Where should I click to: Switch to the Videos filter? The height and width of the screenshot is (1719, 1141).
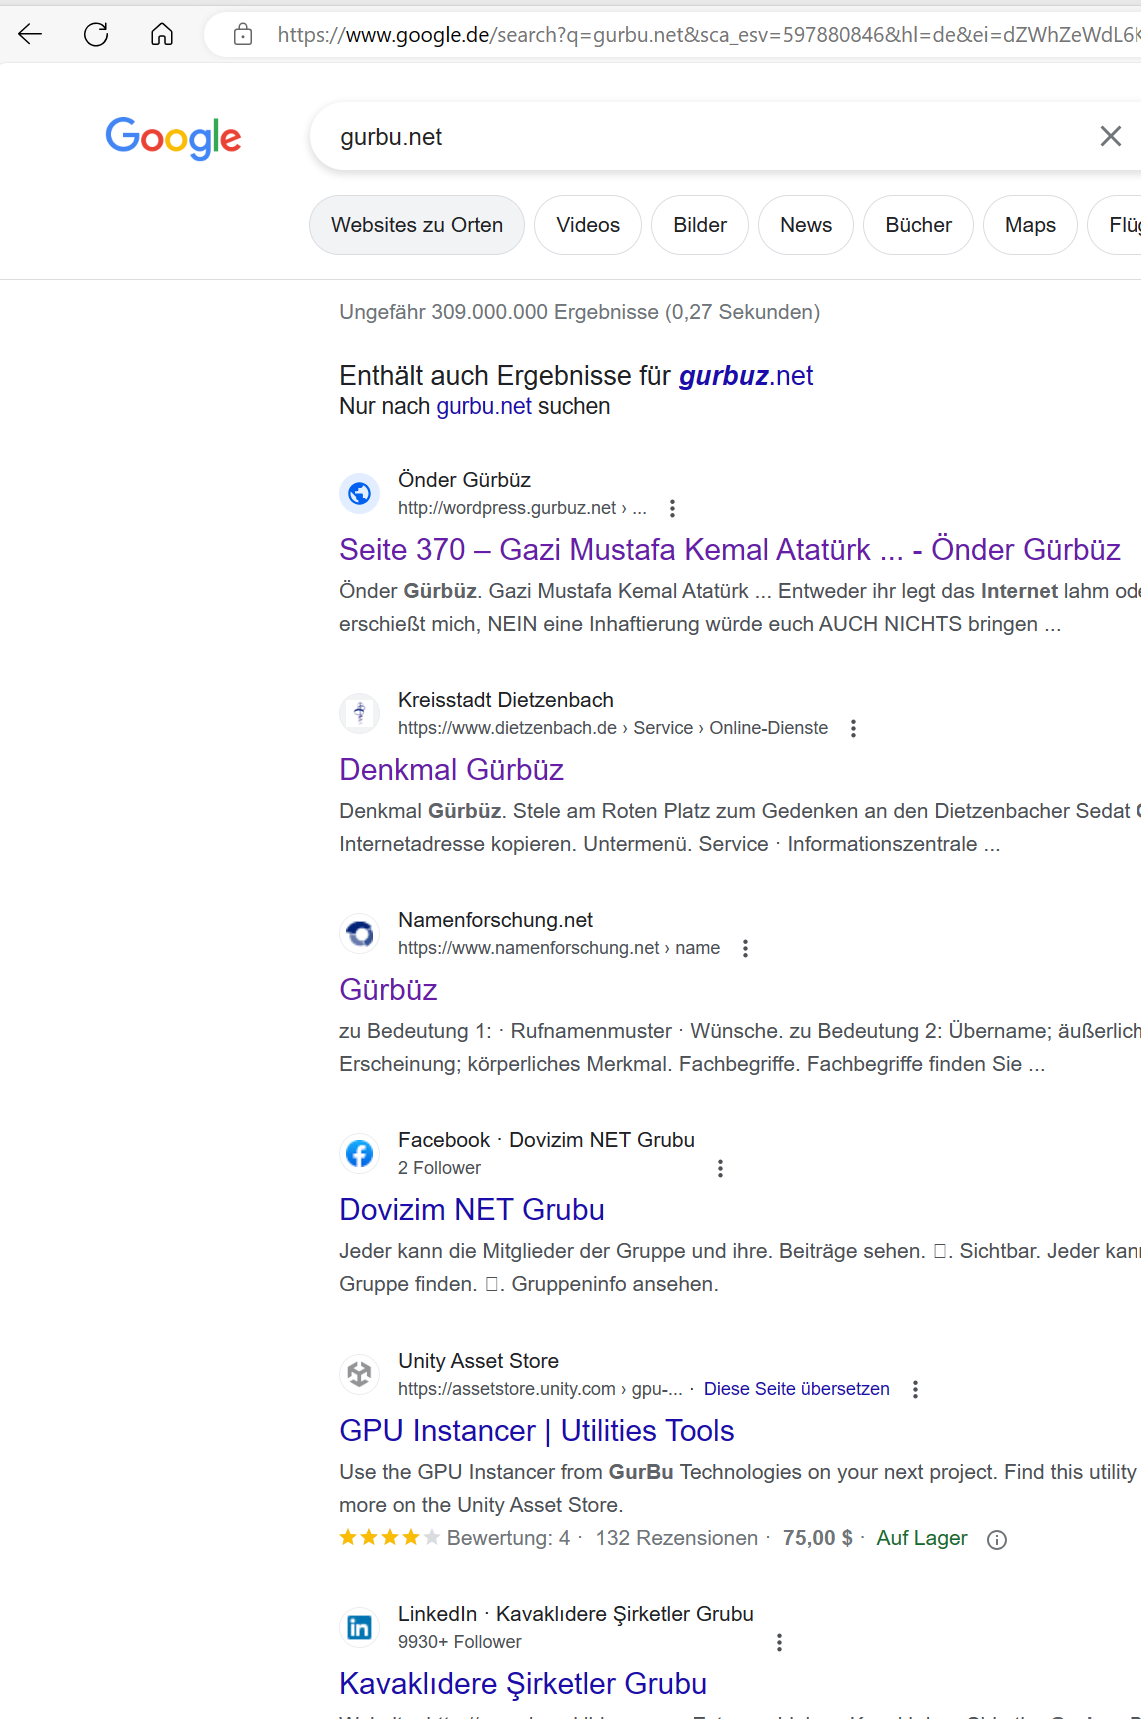[588, 225]
